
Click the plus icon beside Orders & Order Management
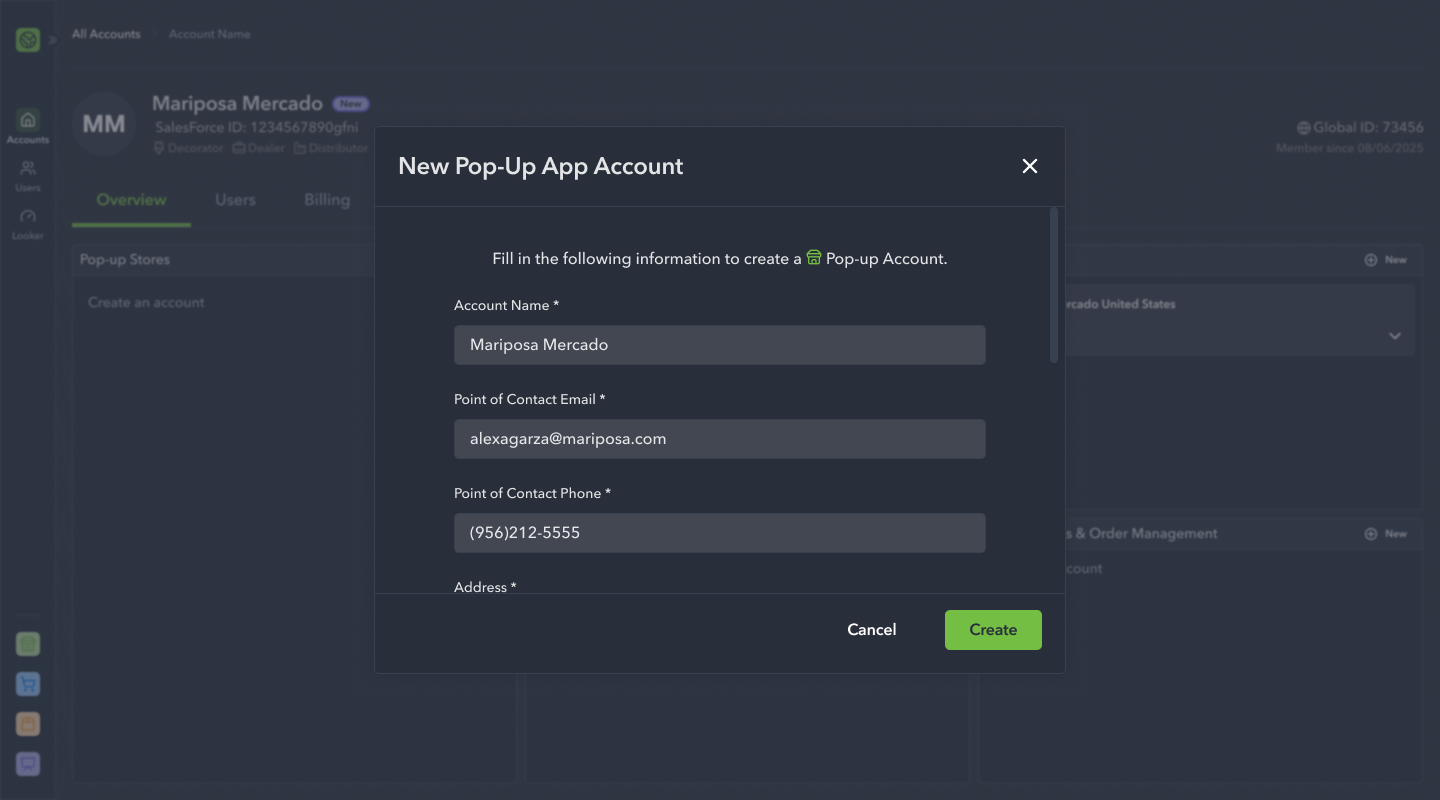(1371, 533)
